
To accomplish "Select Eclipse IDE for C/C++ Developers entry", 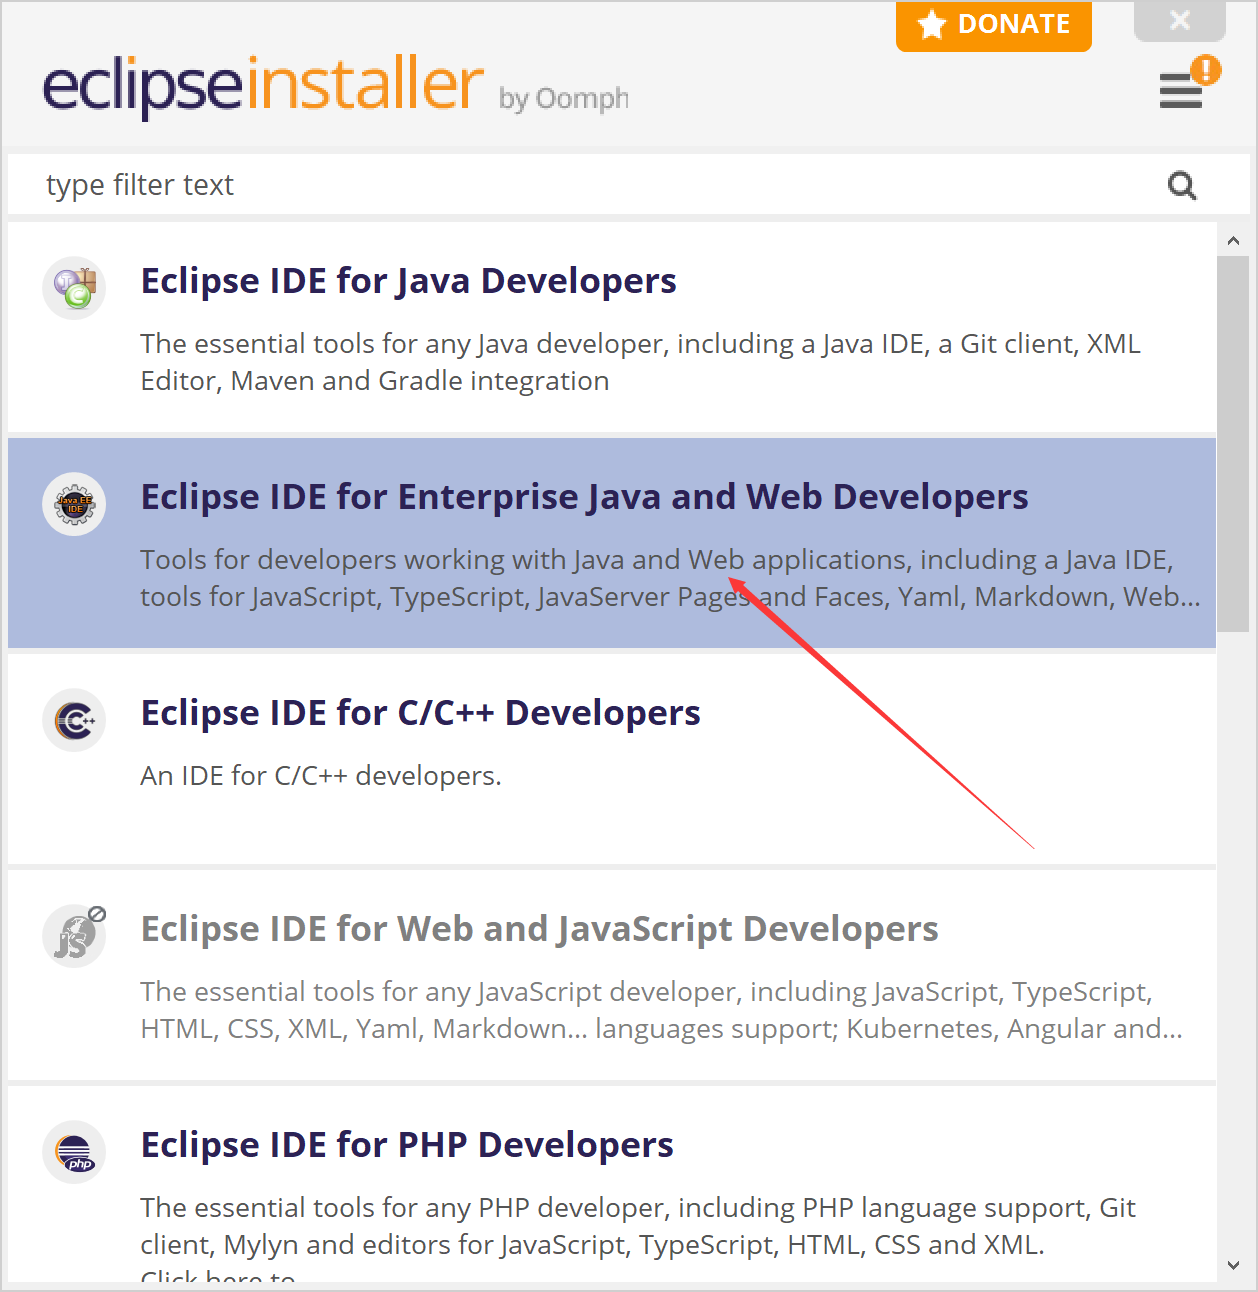I will pos(420,713).
